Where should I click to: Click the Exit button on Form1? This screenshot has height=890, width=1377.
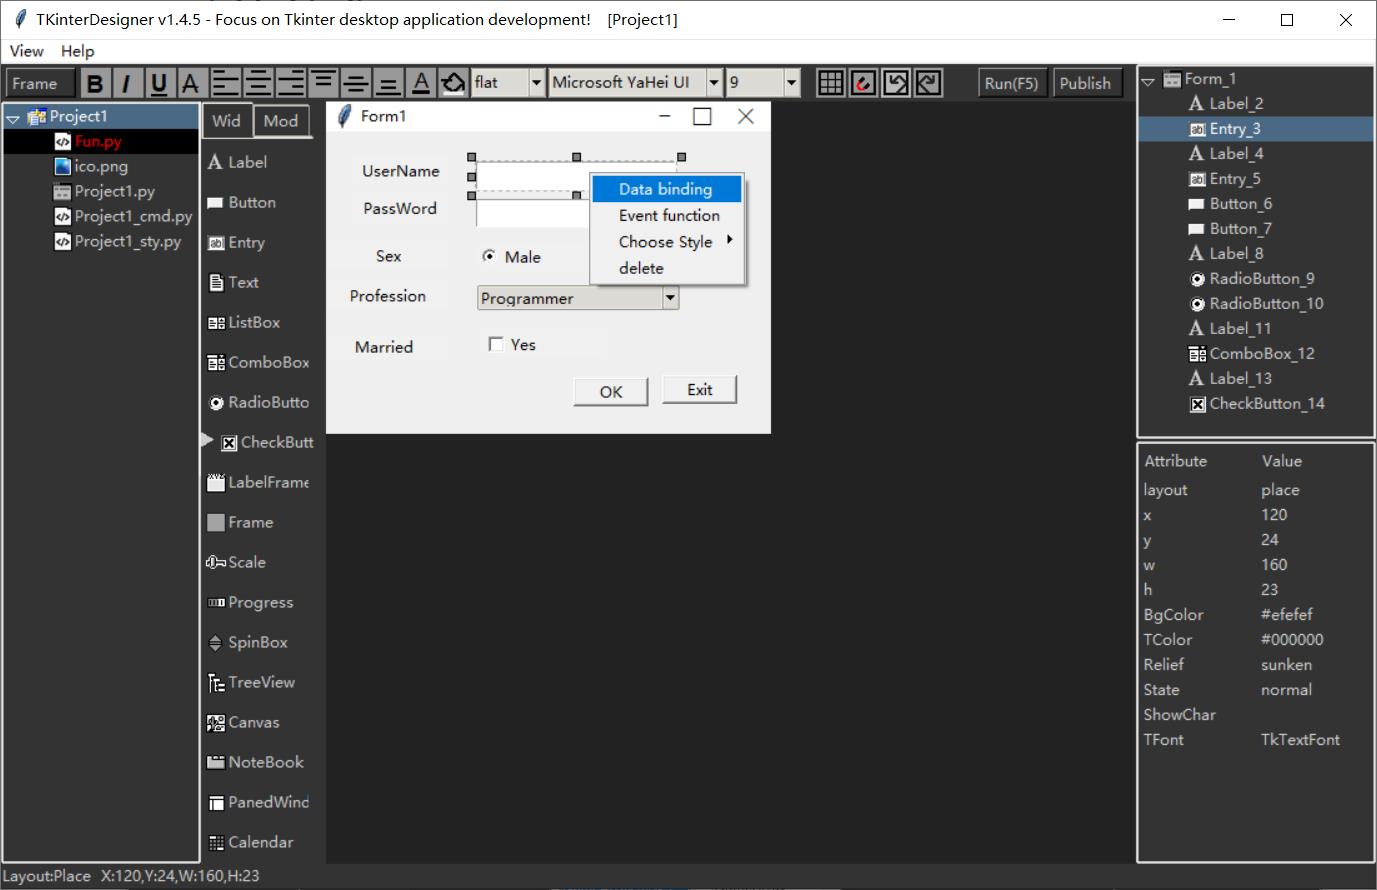[x=700, y=390]
